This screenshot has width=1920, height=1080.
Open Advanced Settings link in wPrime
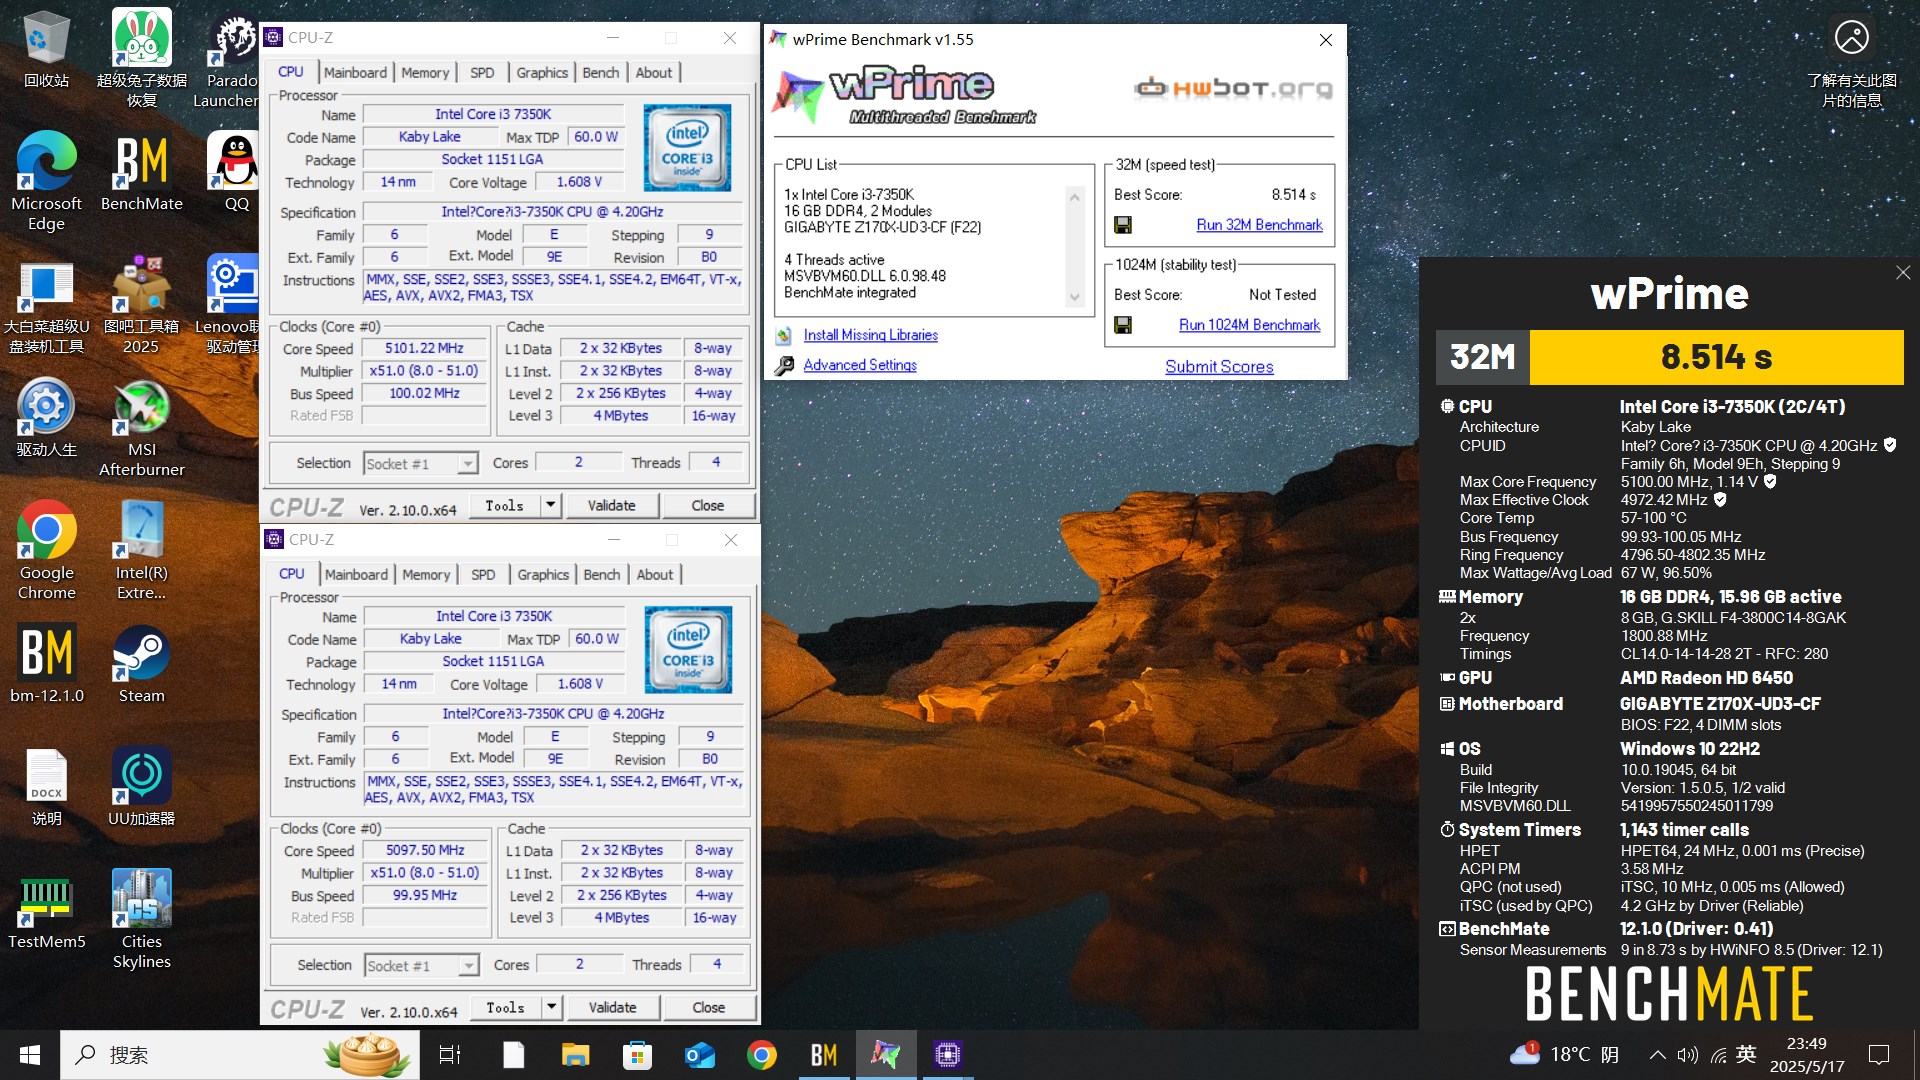[x=860, y=365]
